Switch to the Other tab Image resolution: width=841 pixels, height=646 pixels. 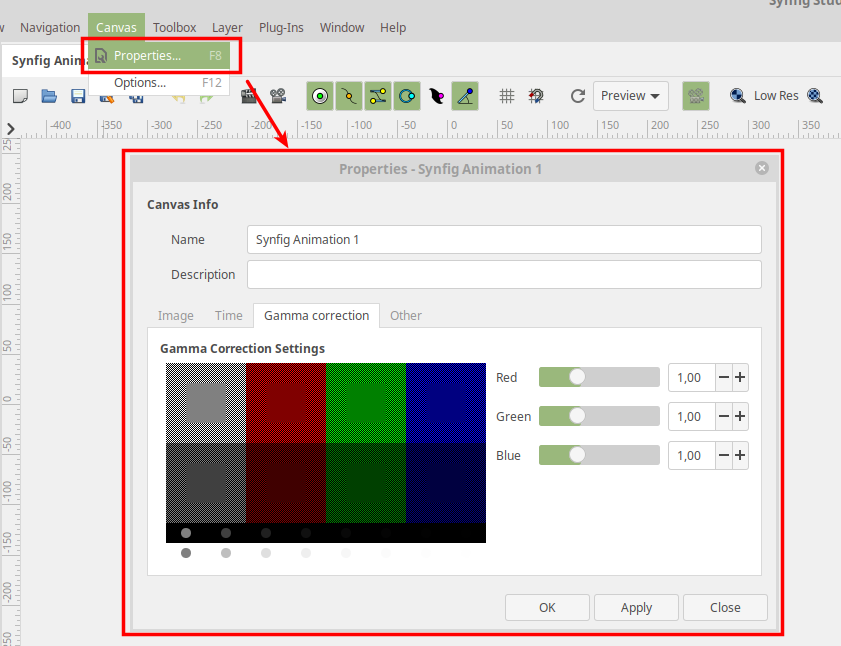click(x=405, y=315)
